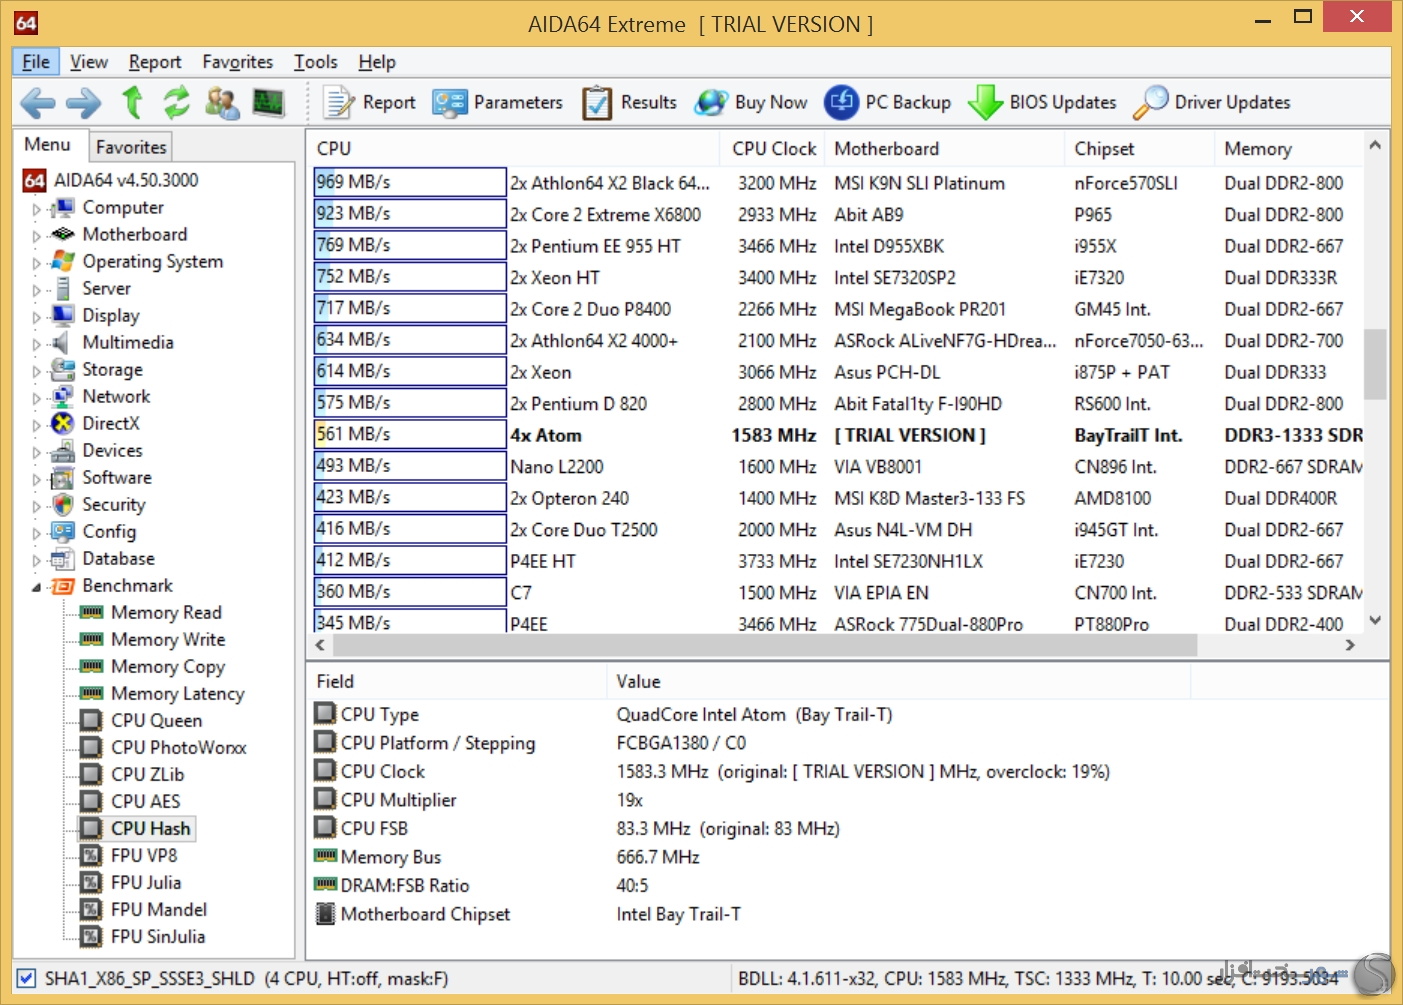The height and width of the screenshot is (1005, 1403).
Task: Select the FPU SinJulia benchmark
Action: tap(157, 936)
